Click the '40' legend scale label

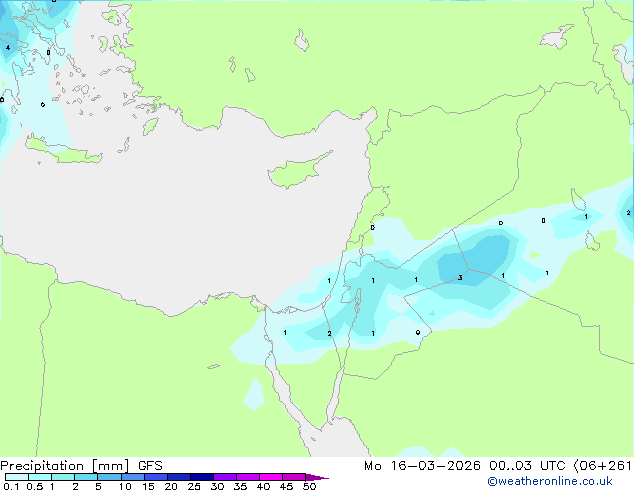tap(263, 486)
